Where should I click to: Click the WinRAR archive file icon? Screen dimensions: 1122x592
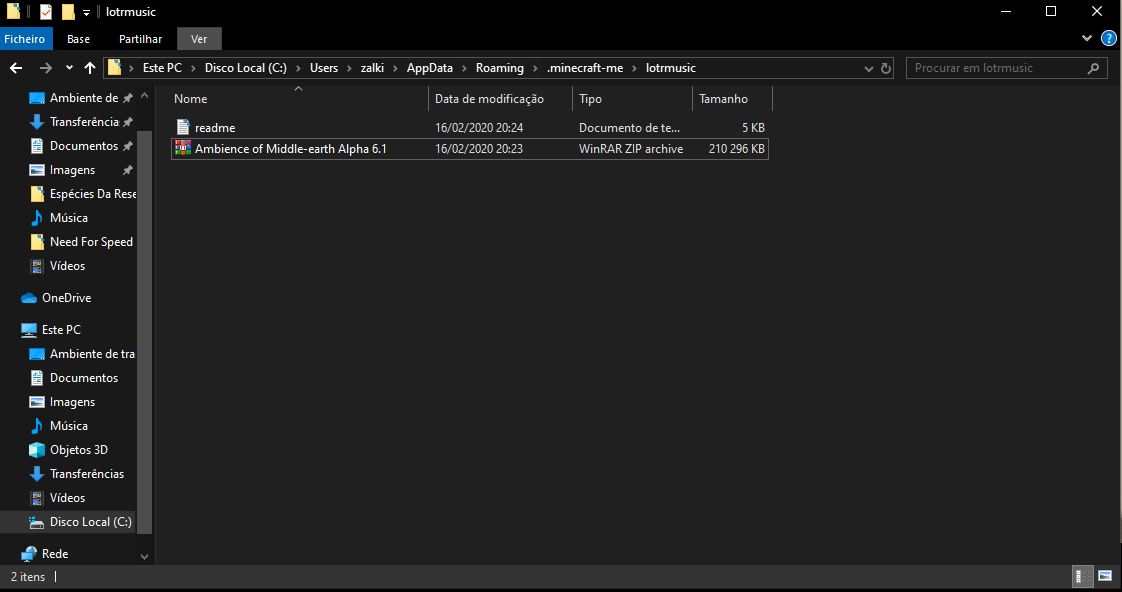tap(182, 149)
